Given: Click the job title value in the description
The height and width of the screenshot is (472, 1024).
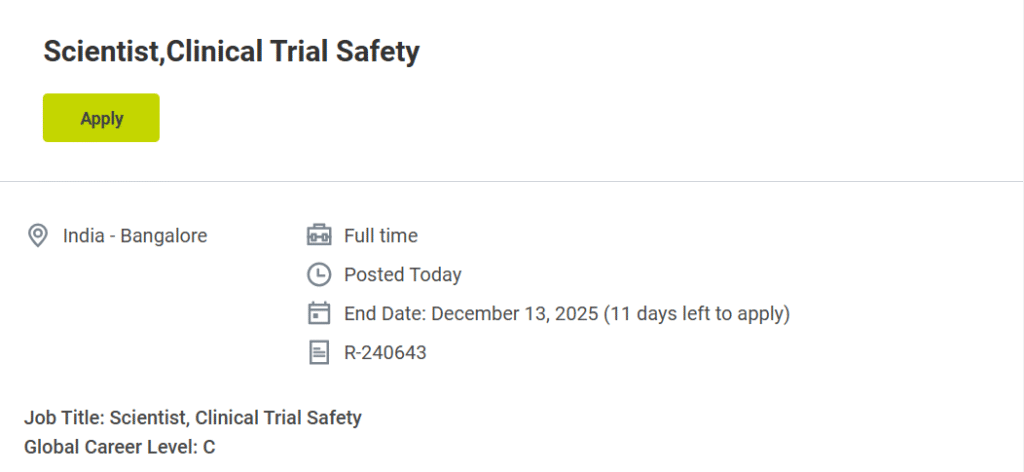Looking at the screenshot, I should [x=236, y=417].
